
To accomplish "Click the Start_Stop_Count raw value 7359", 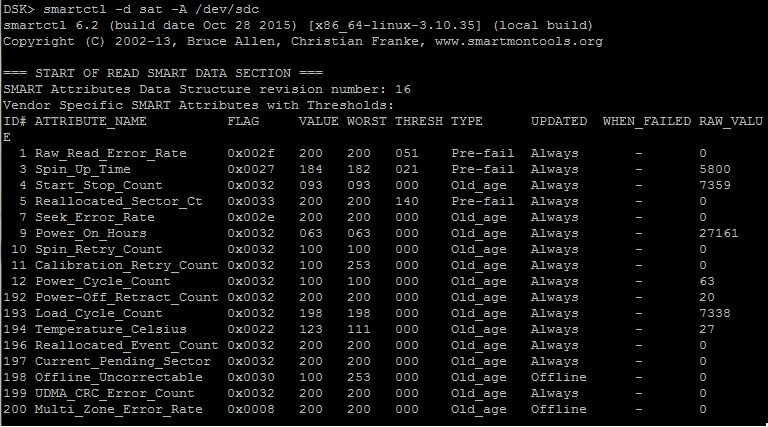I will click(714, 185).
